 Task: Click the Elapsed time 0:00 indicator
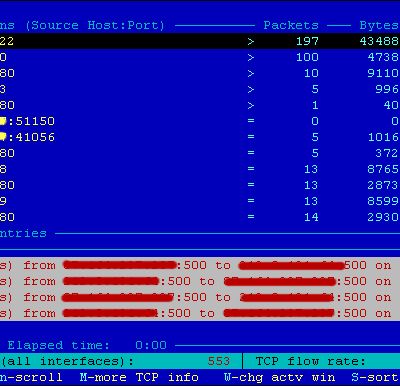click(x=87, y=345)
